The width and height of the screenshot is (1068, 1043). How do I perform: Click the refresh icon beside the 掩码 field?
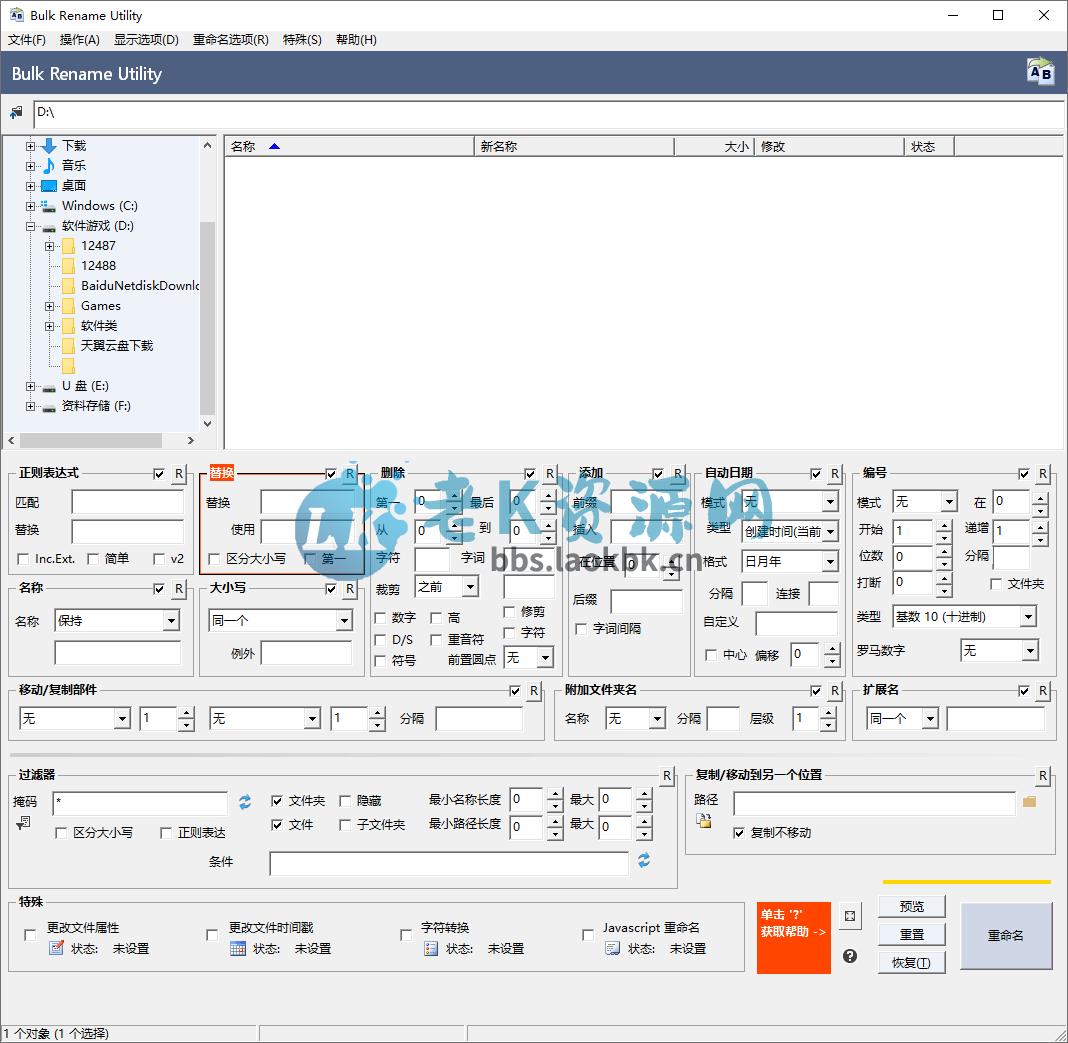click(245, 802)
